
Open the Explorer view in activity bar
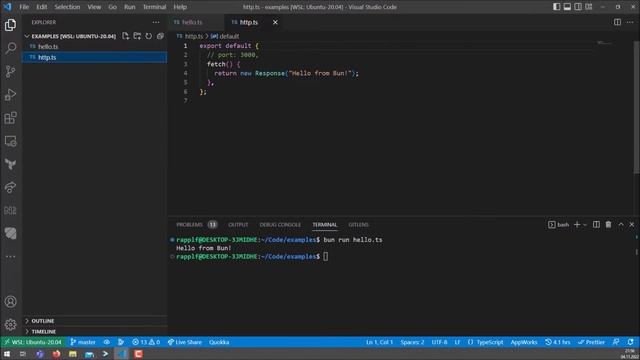click(x=11, y=25)
